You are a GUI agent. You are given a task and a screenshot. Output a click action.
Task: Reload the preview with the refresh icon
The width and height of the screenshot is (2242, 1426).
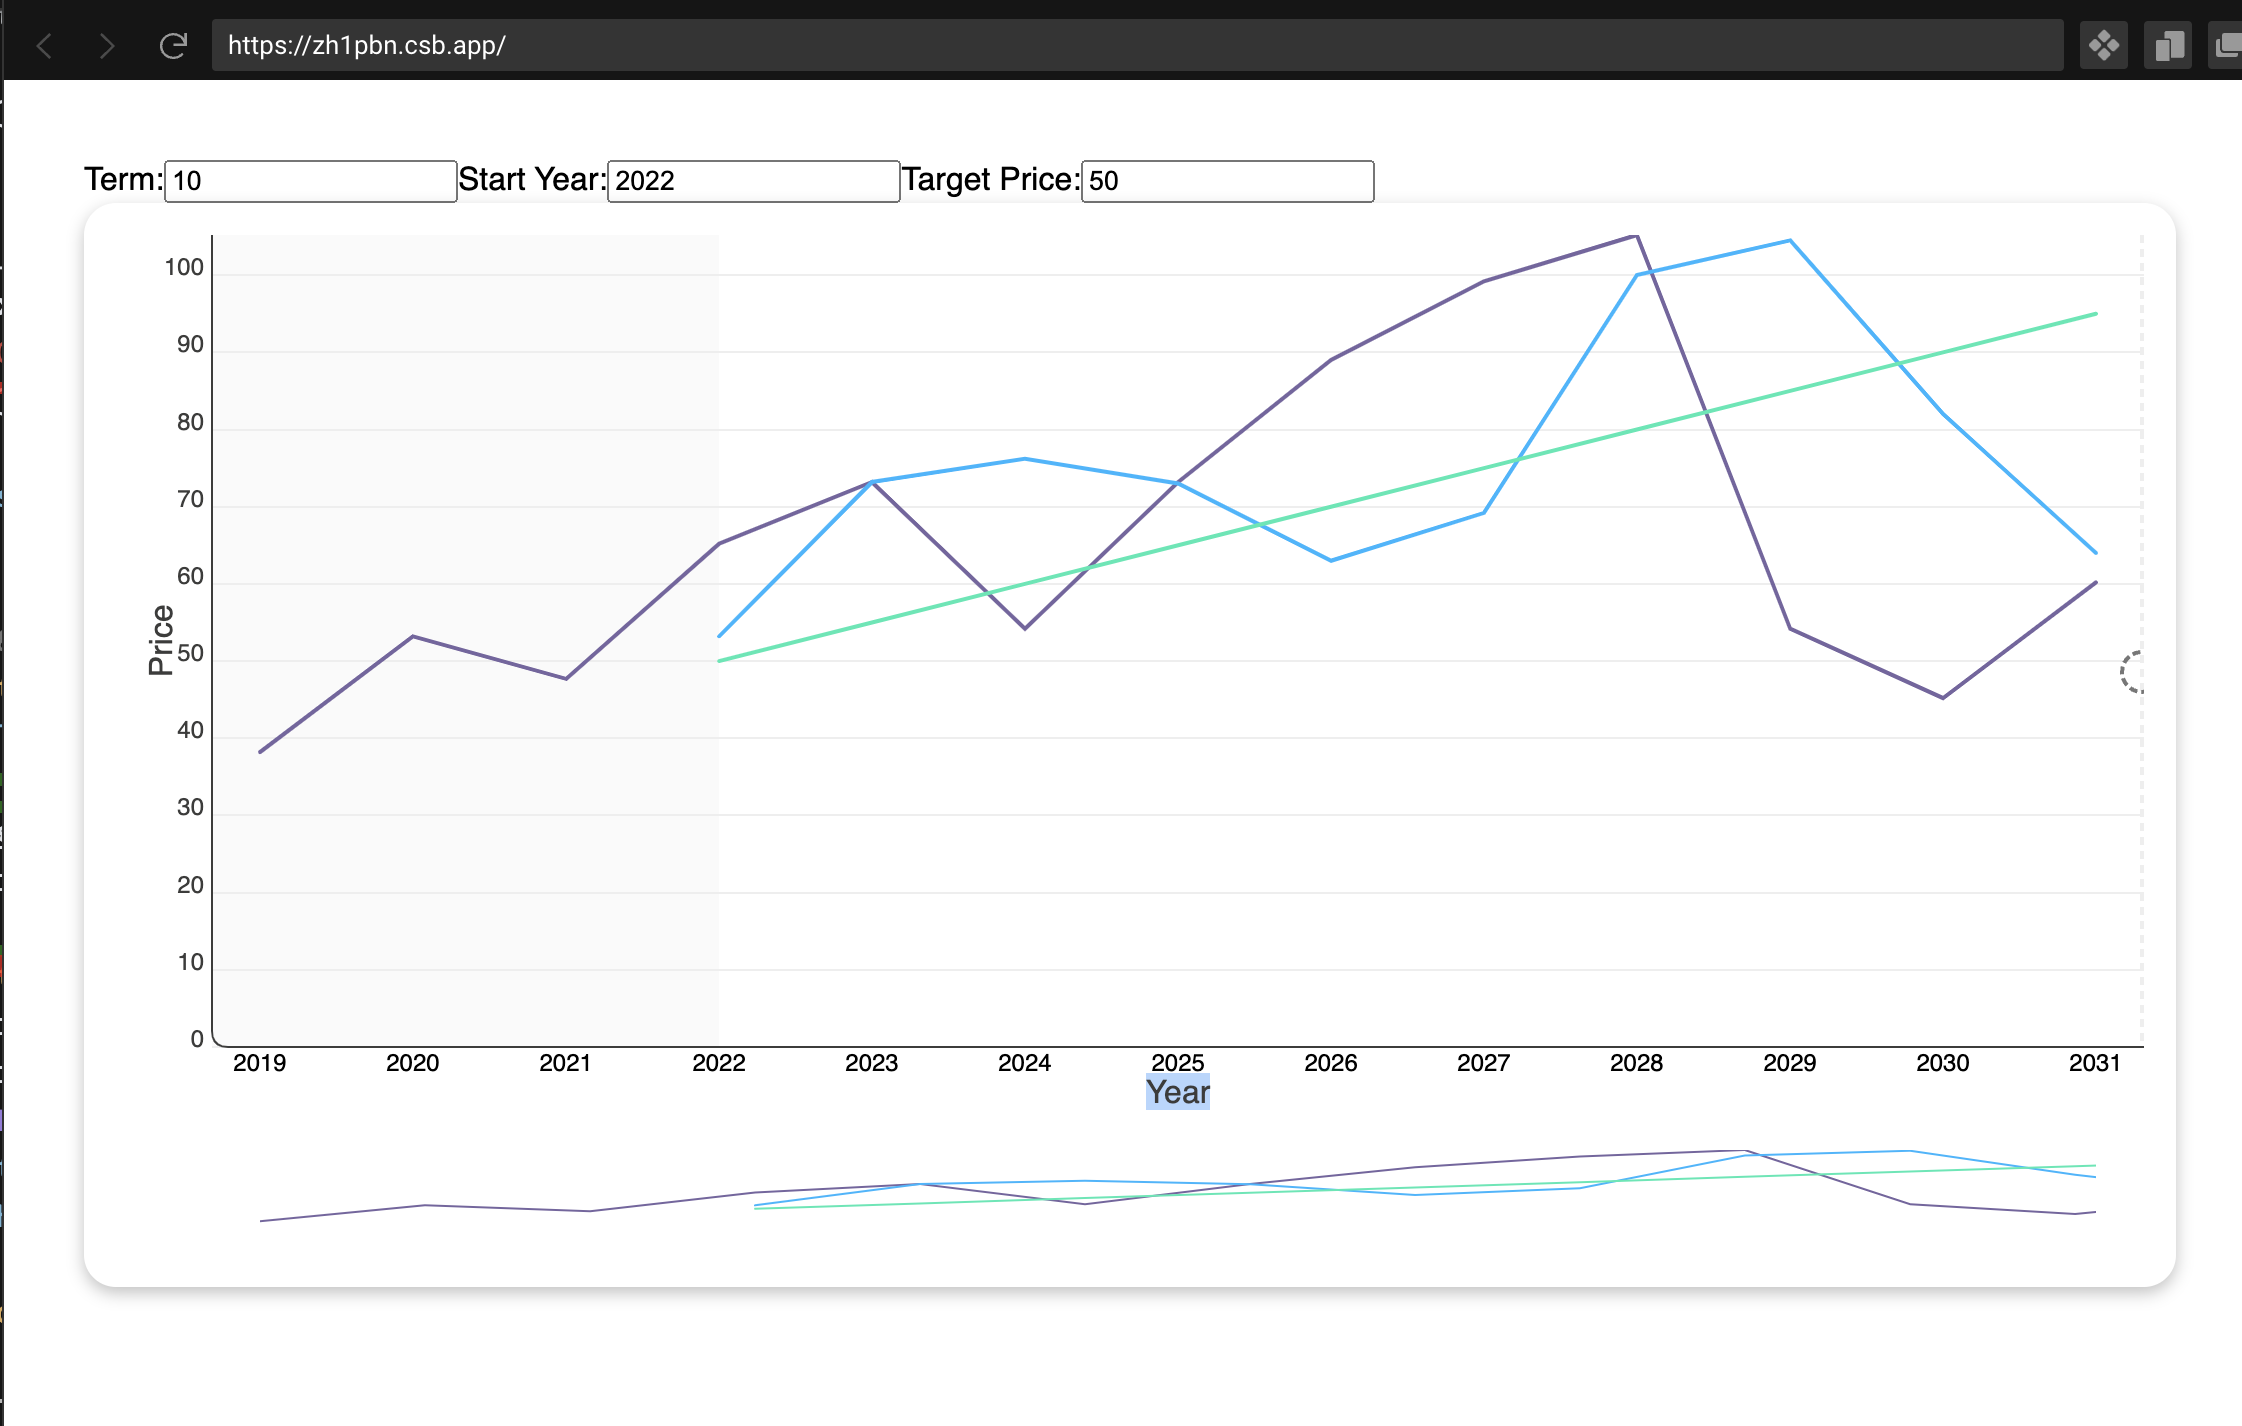point(173,46)
